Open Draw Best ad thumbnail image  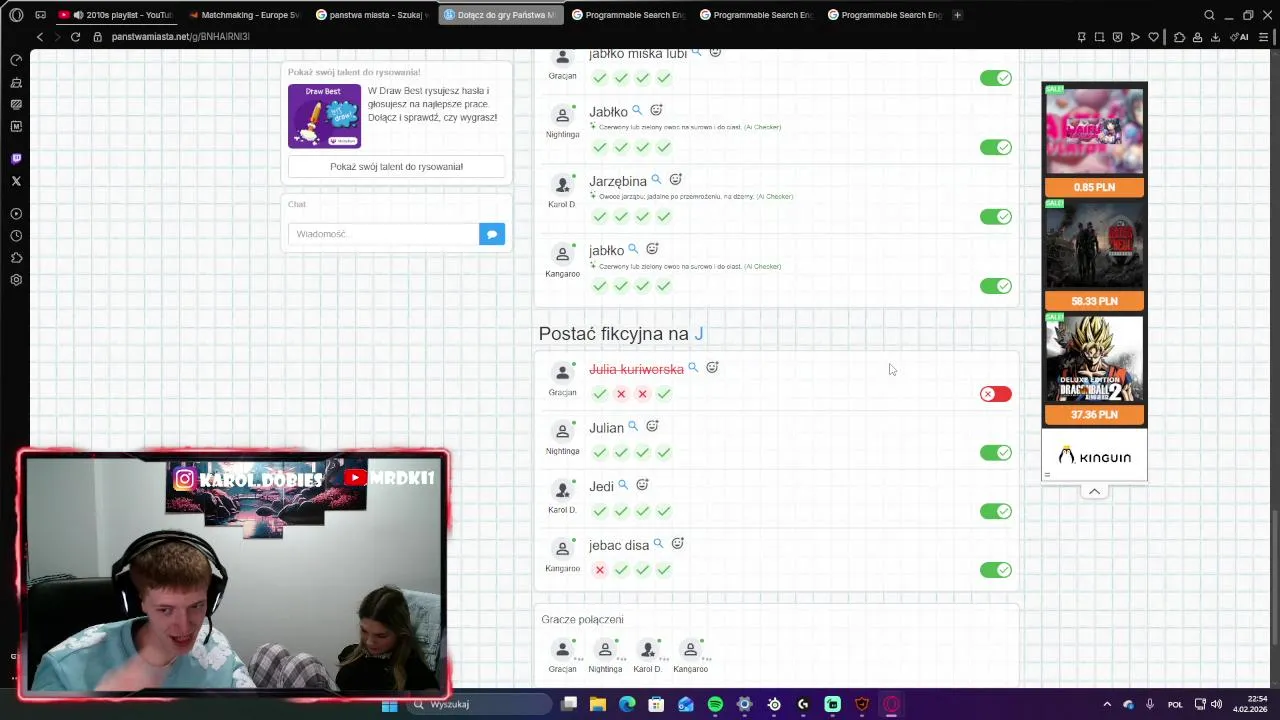pyautogui.click(x=324, y=116)
